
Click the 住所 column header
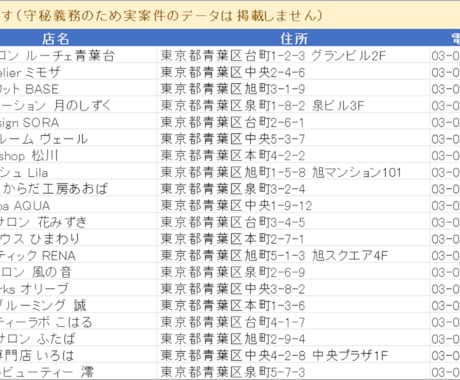point(293,38)
